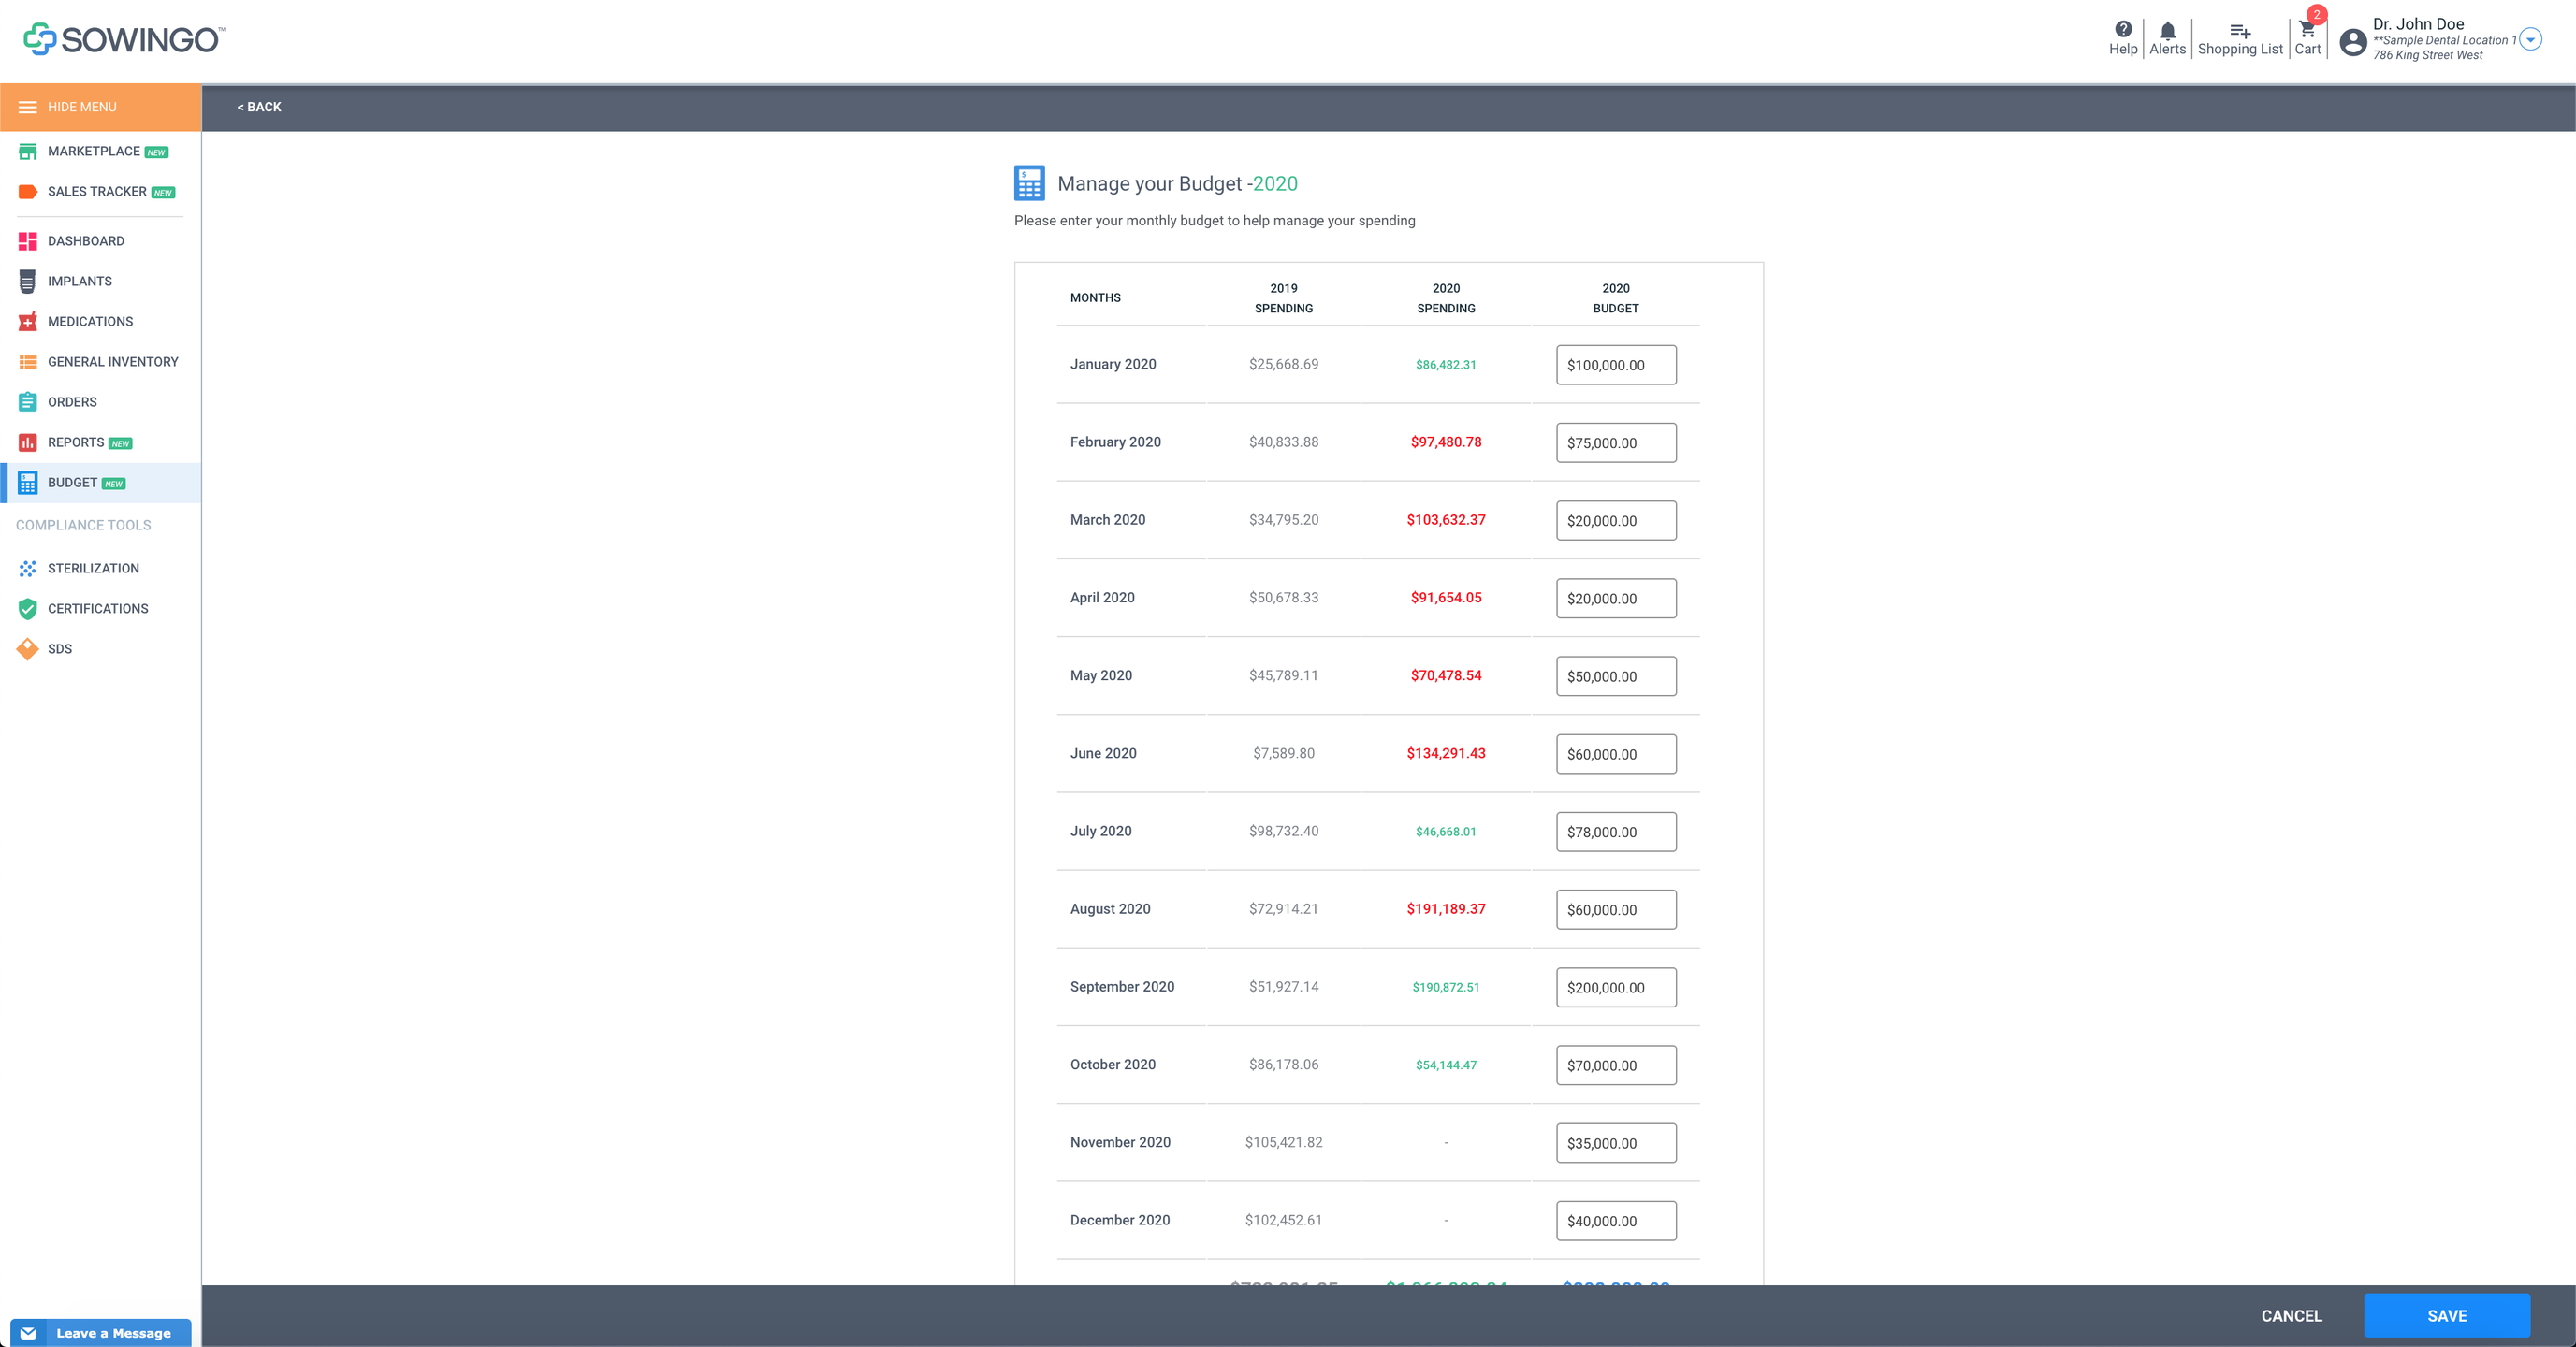Image resolution: width=2576 pixels, height=1347 pixels.
Task: Click the Budget calculator sidebar icon
Action: pyautogui.click(x=28, y=483)
